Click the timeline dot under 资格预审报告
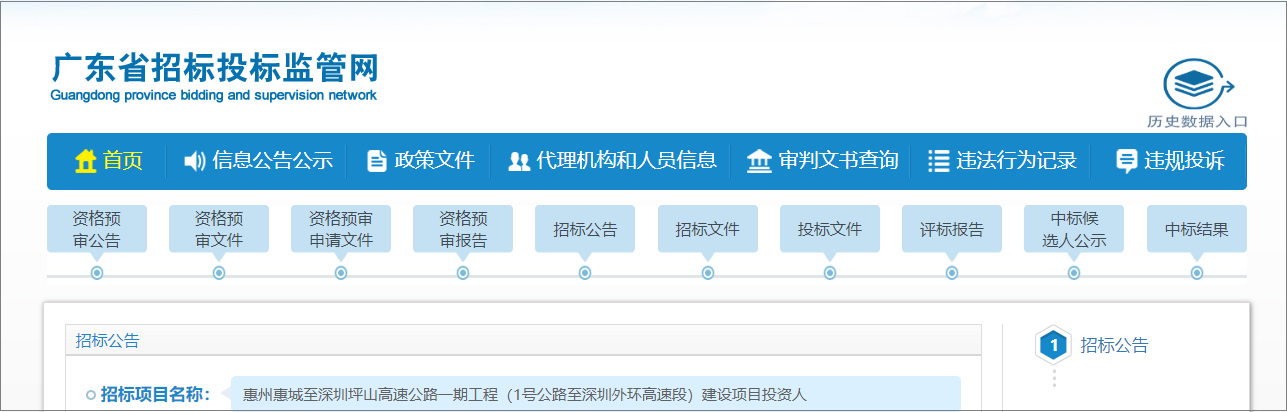1287x412 pixels. tap(463, 273)
